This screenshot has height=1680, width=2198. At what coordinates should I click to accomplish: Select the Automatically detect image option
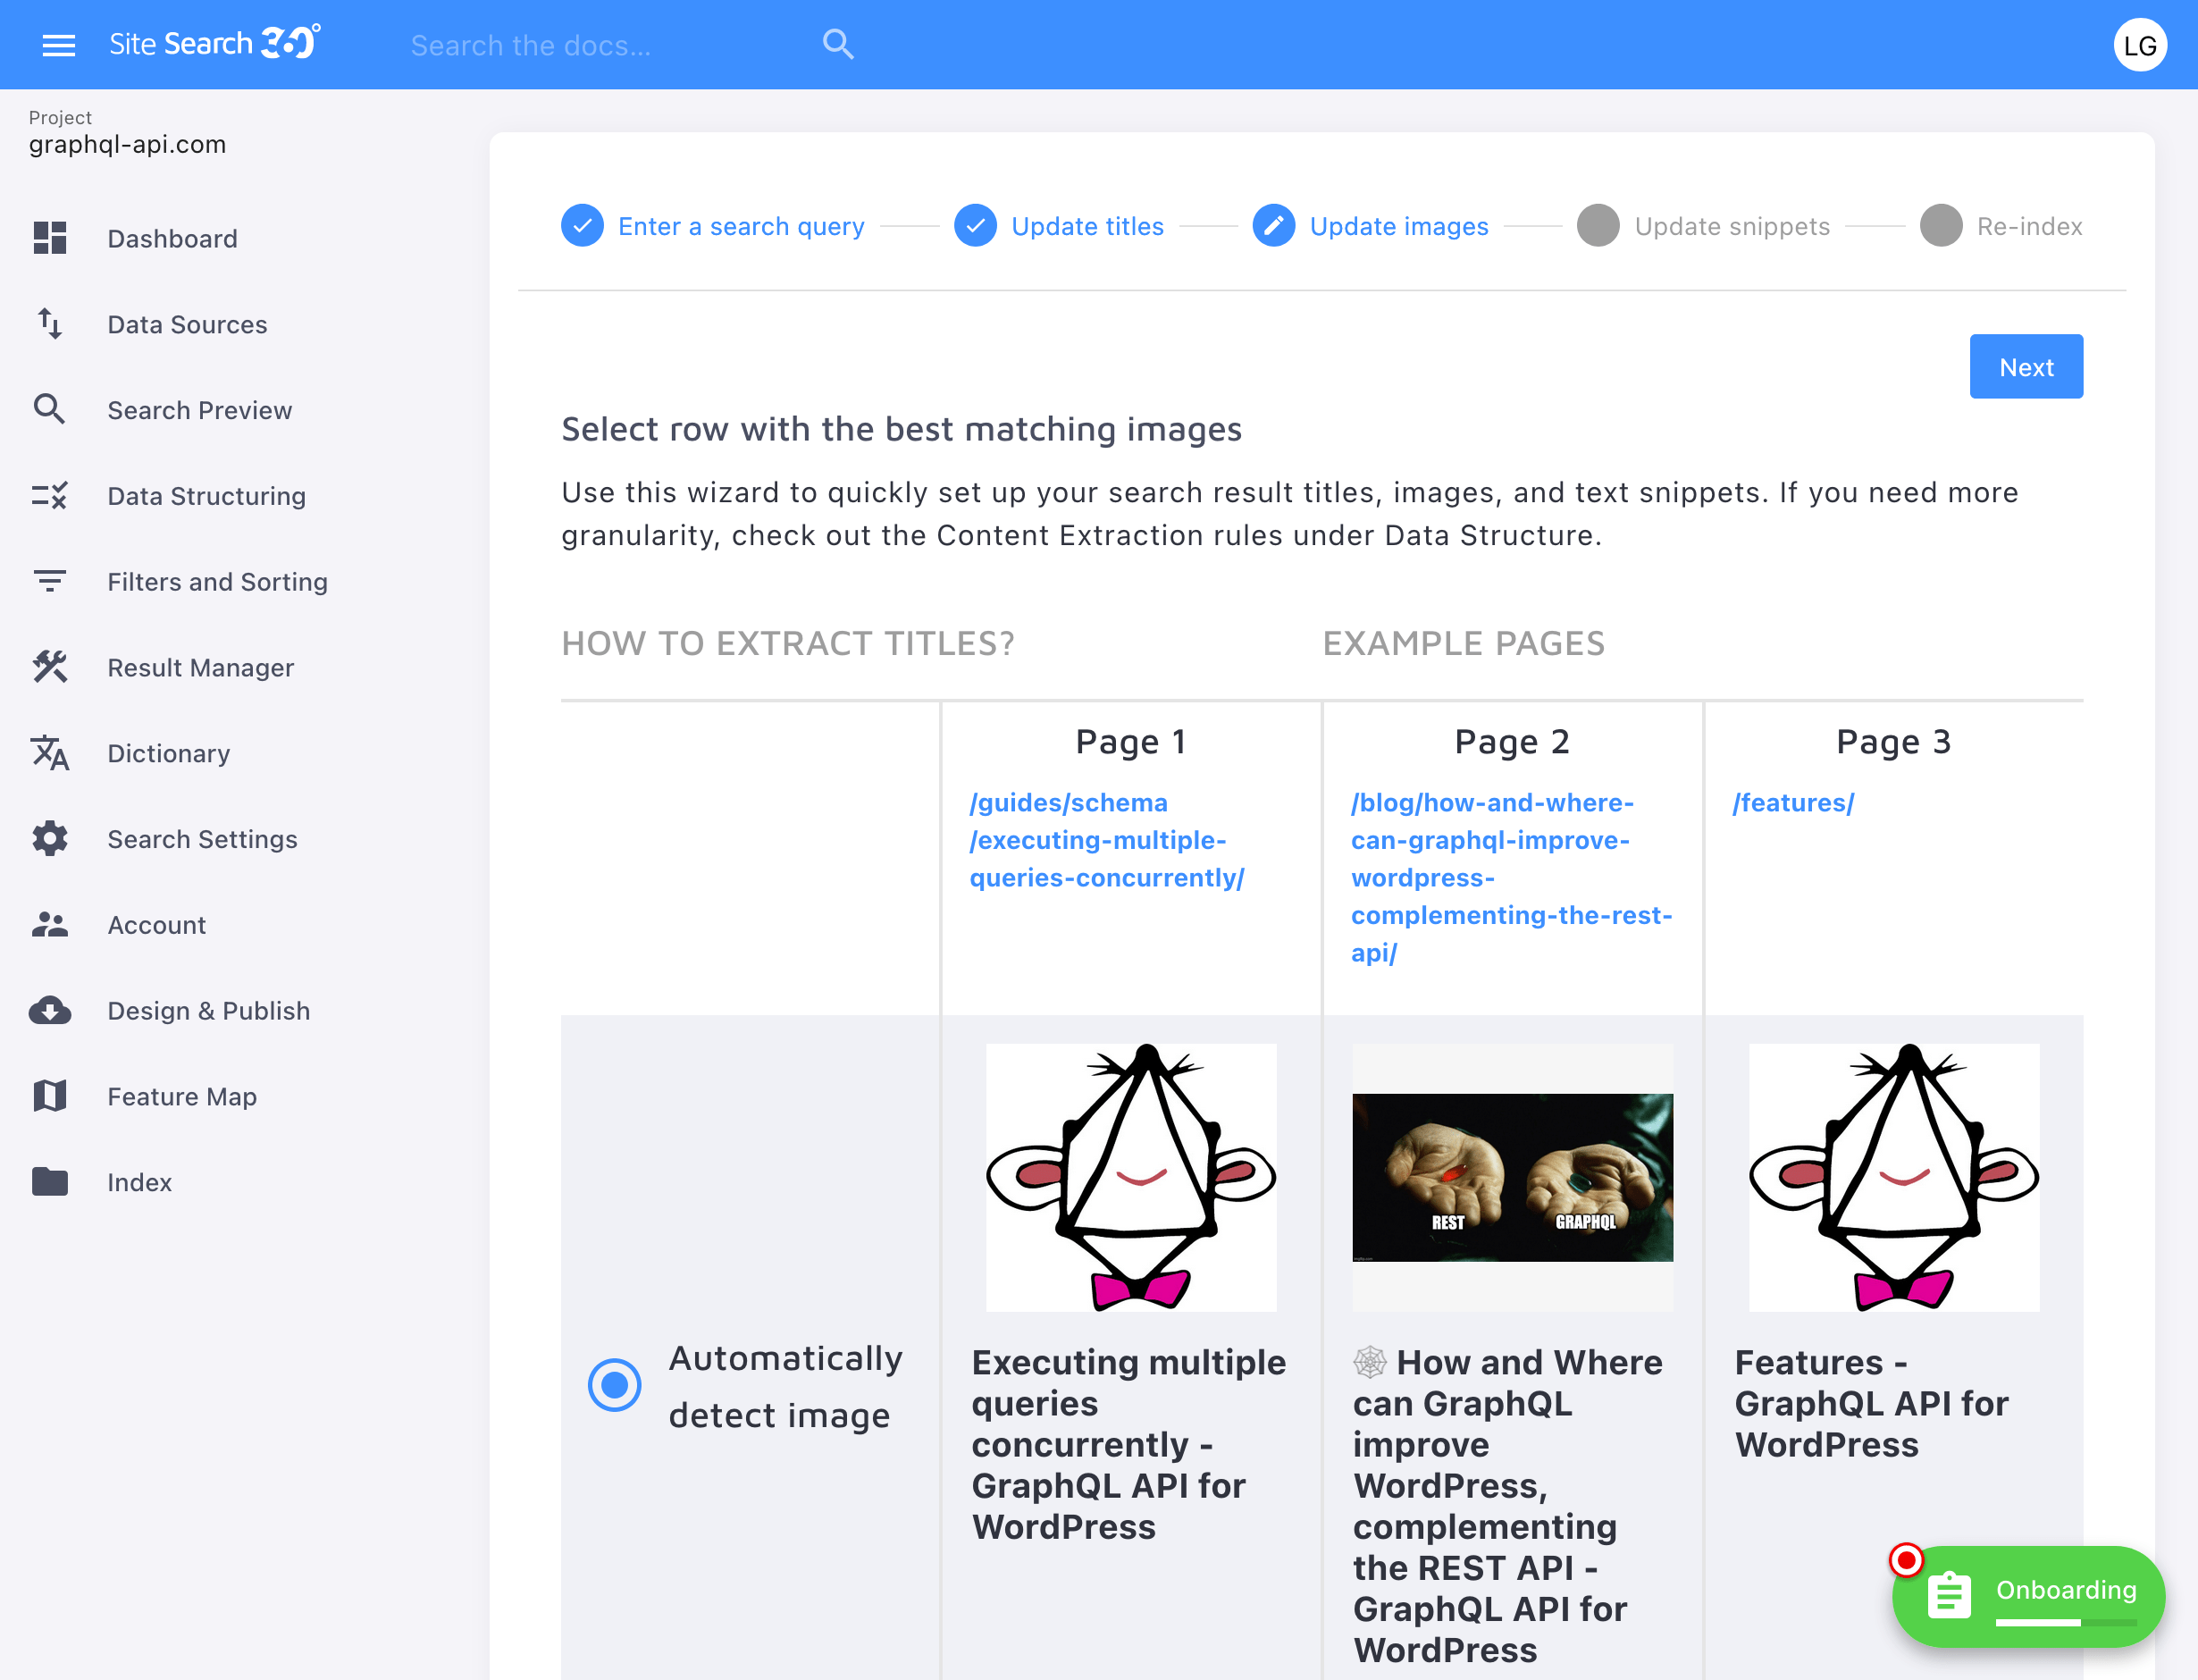click(614, 1385)
